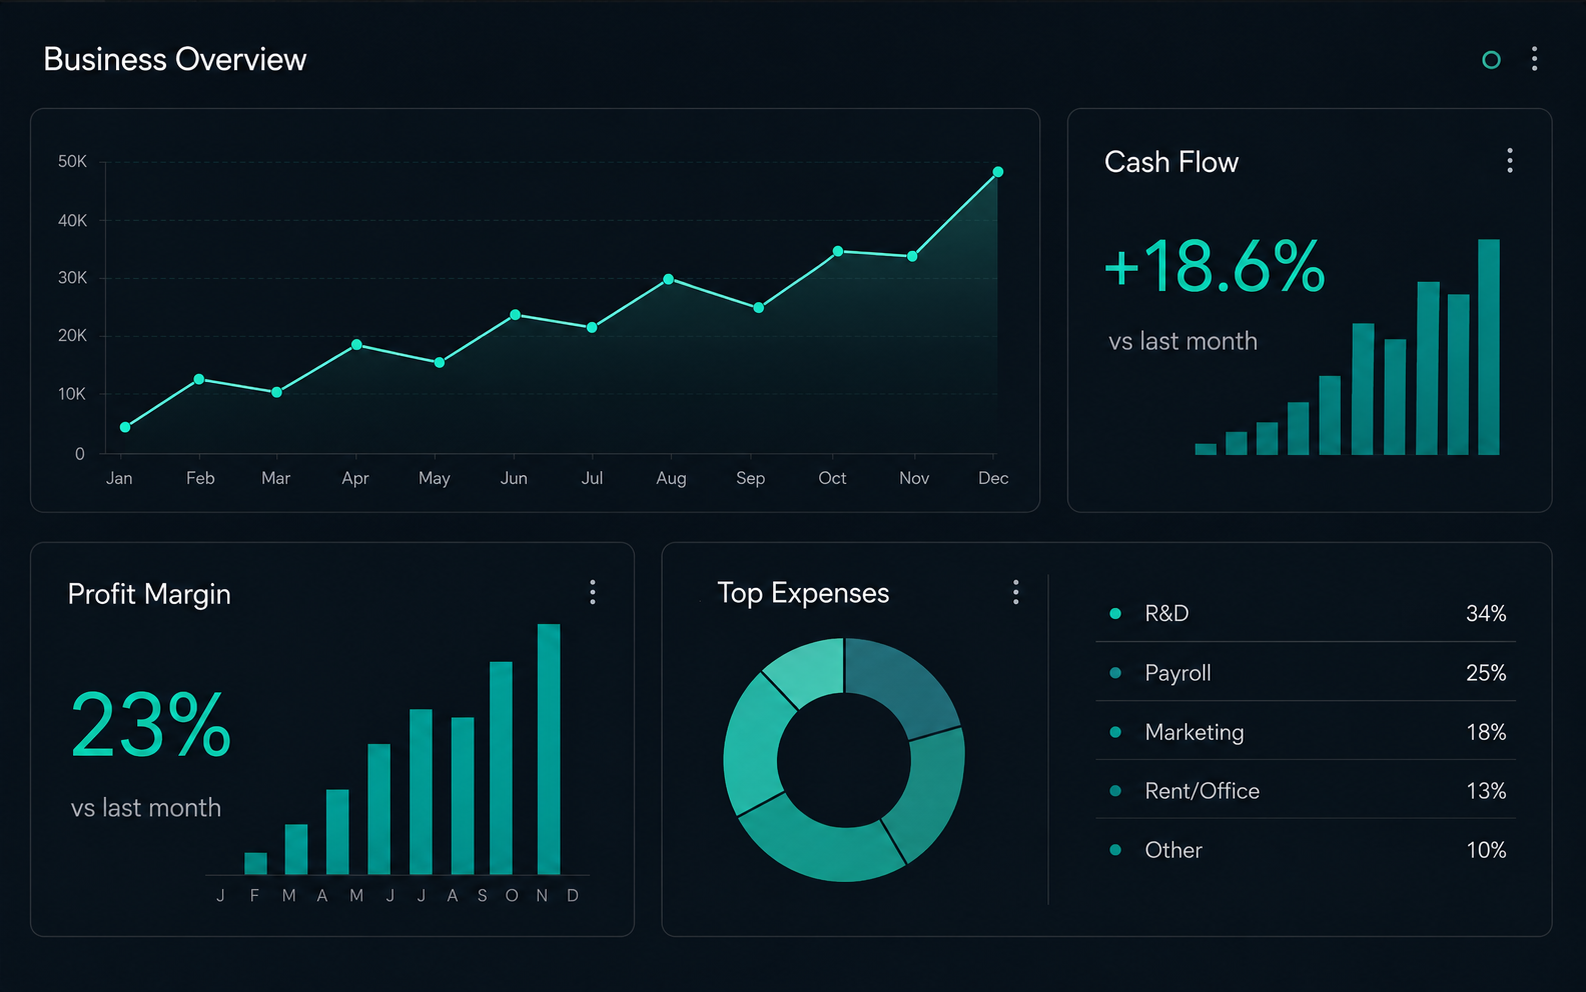Select the June data point on line chart
1586x992 pixels.
coord(515,315)
